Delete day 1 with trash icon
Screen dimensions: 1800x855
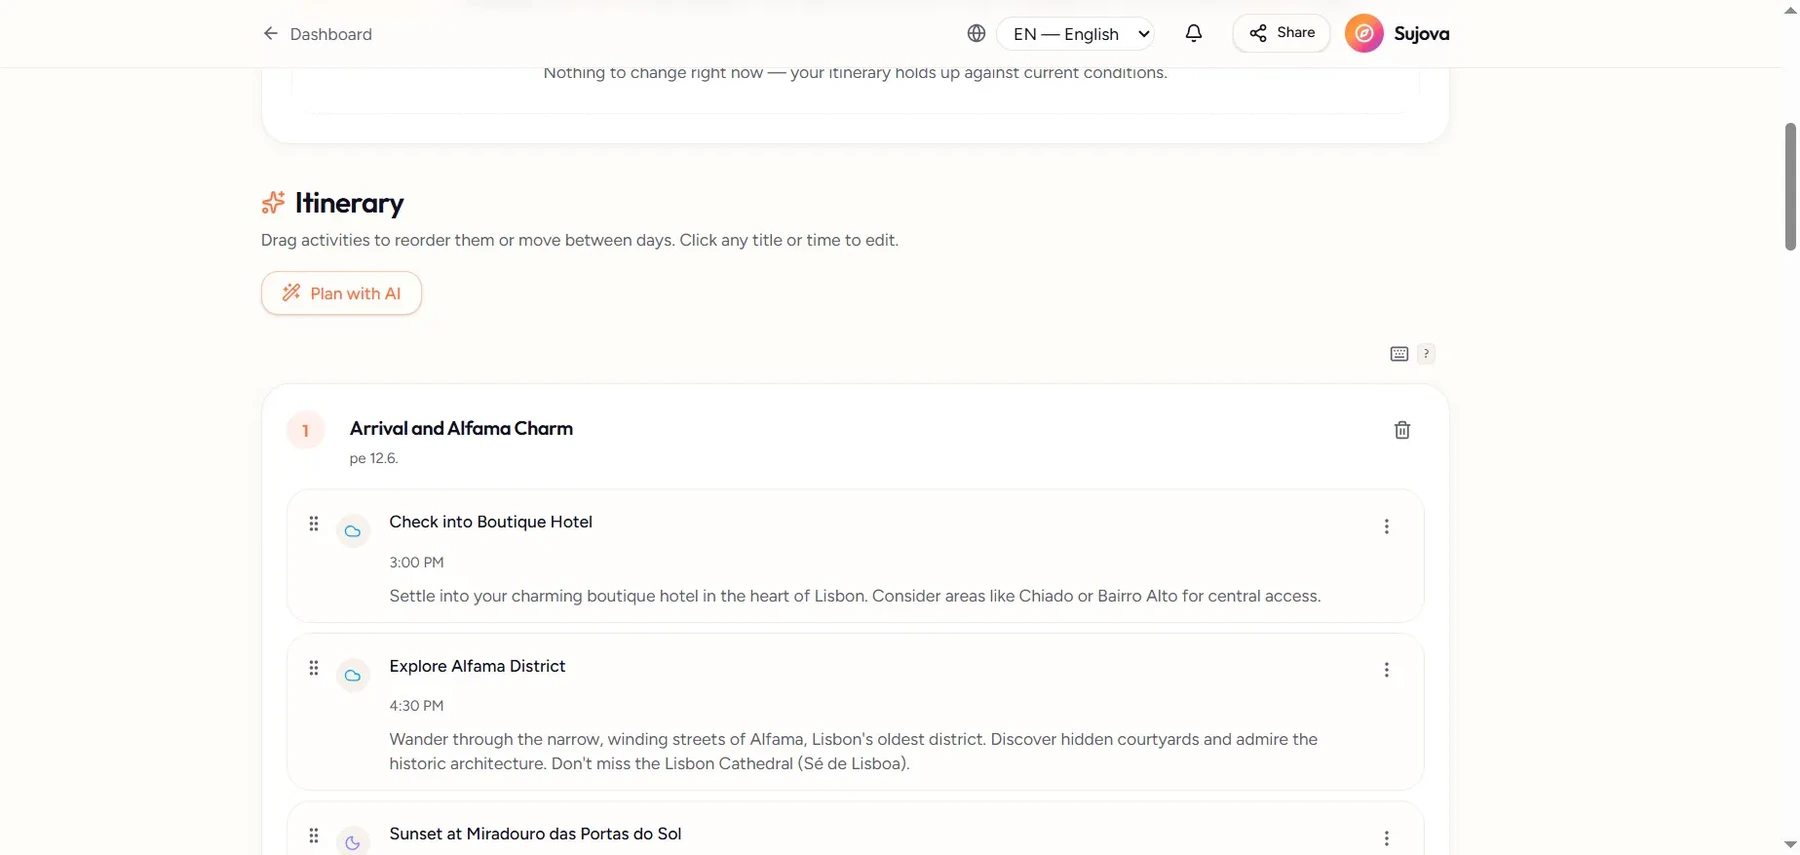coord(1402,430)
